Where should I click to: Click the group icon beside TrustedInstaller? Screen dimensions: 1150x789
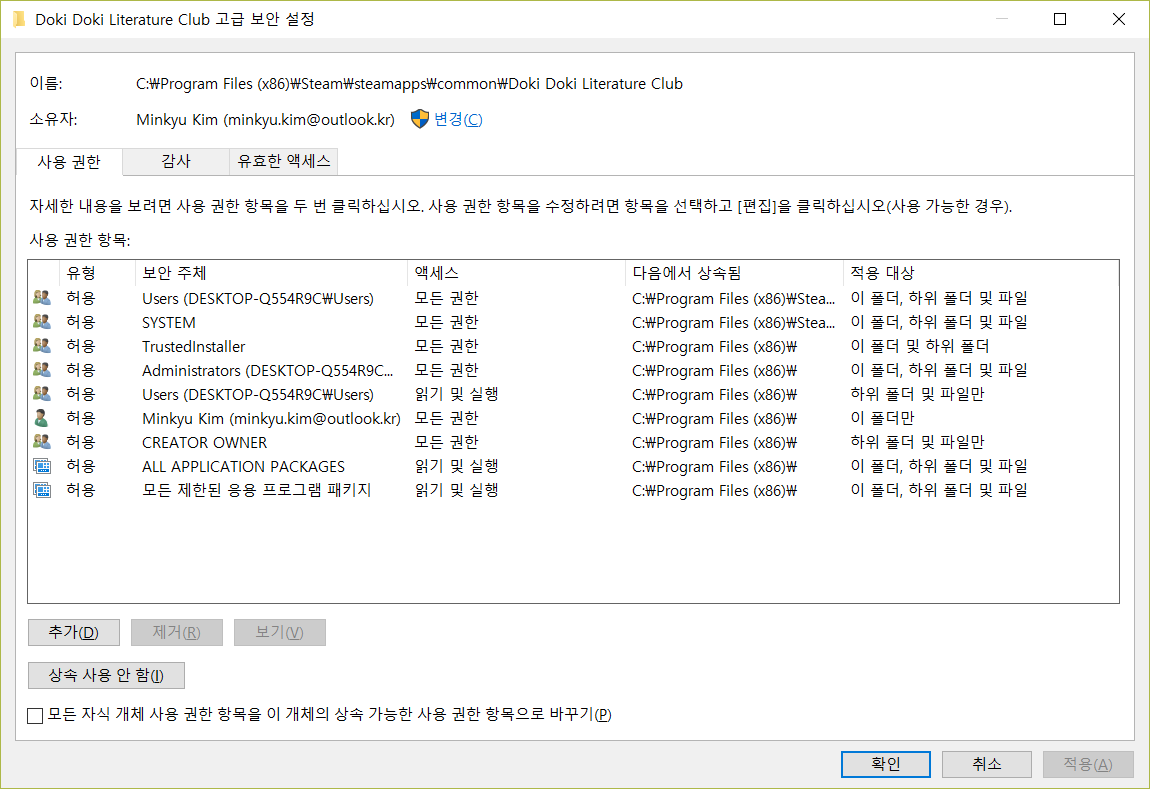pyautogui.click(x=42, y=346)
